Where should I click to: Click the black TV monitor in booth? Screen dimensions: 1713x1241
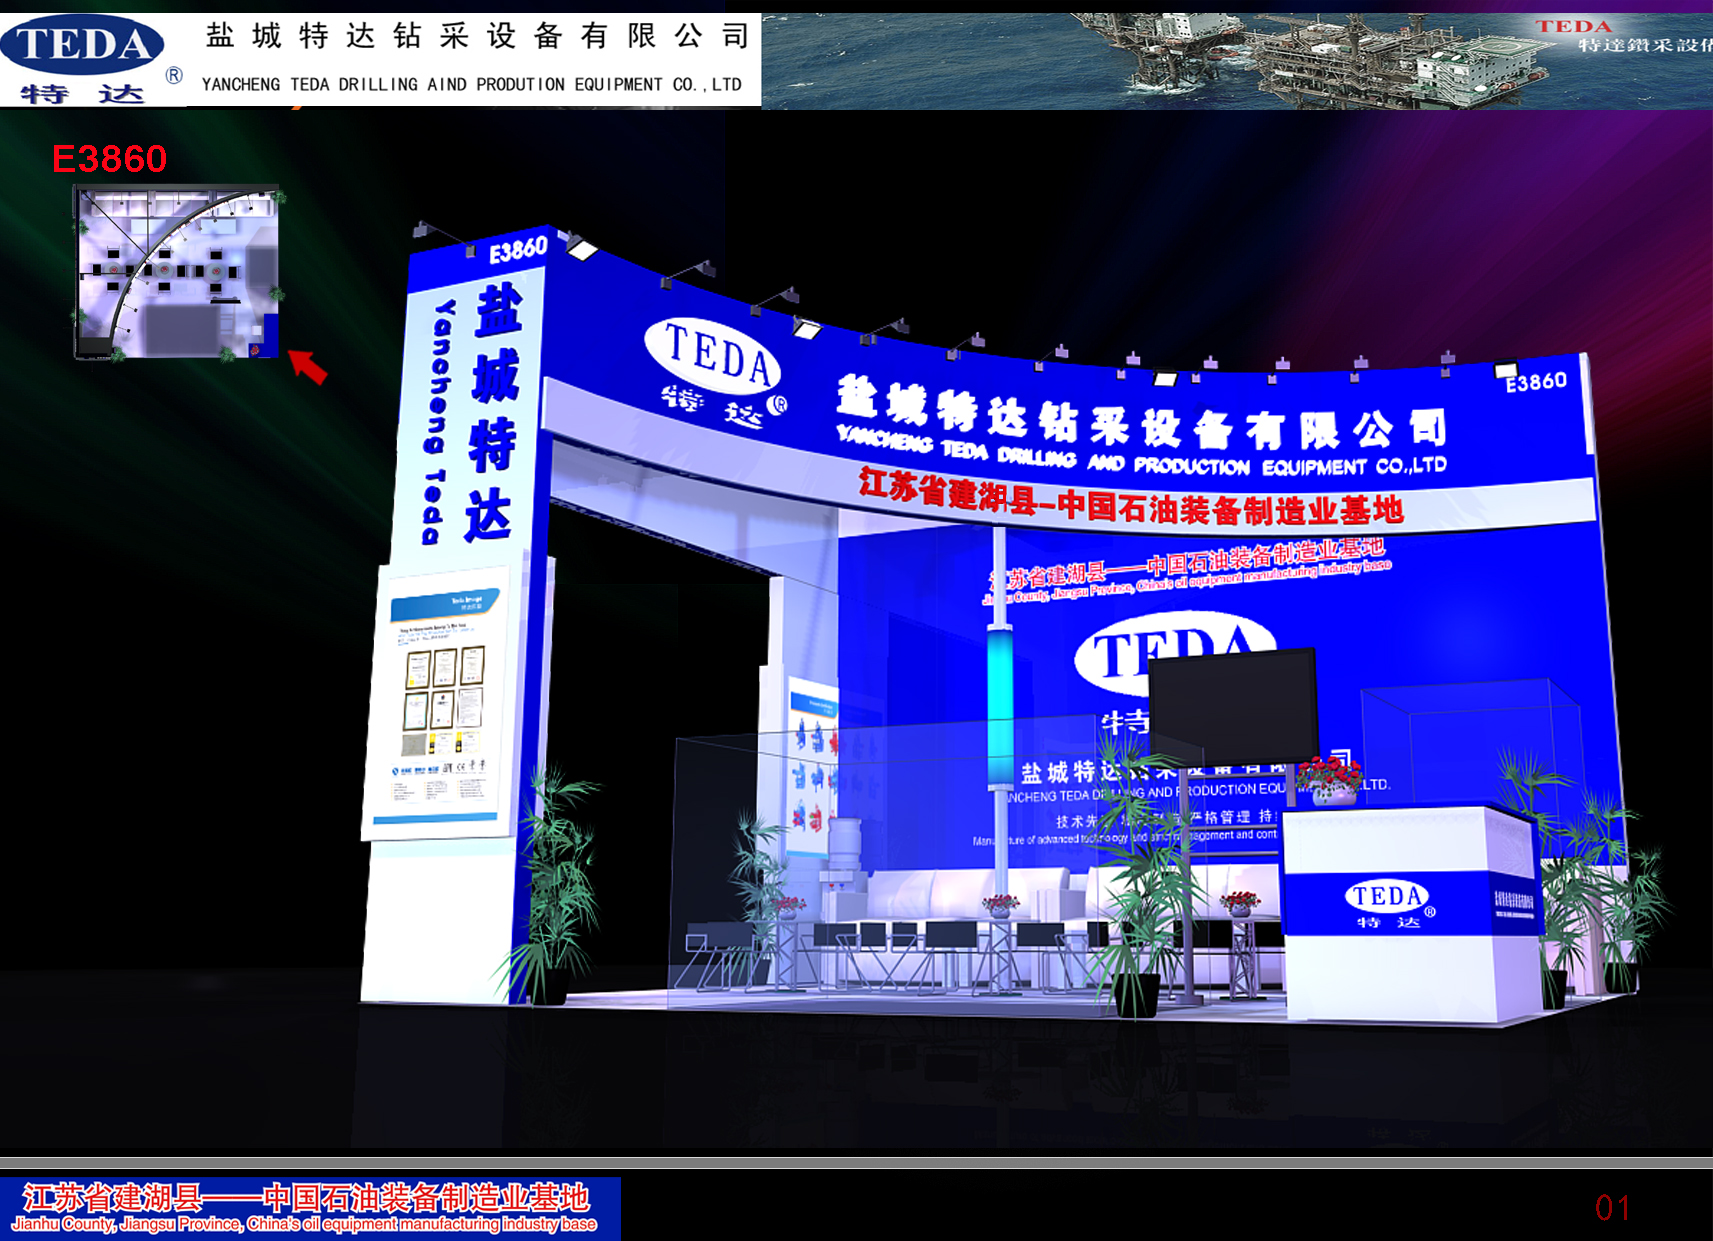coord(1232,708)
